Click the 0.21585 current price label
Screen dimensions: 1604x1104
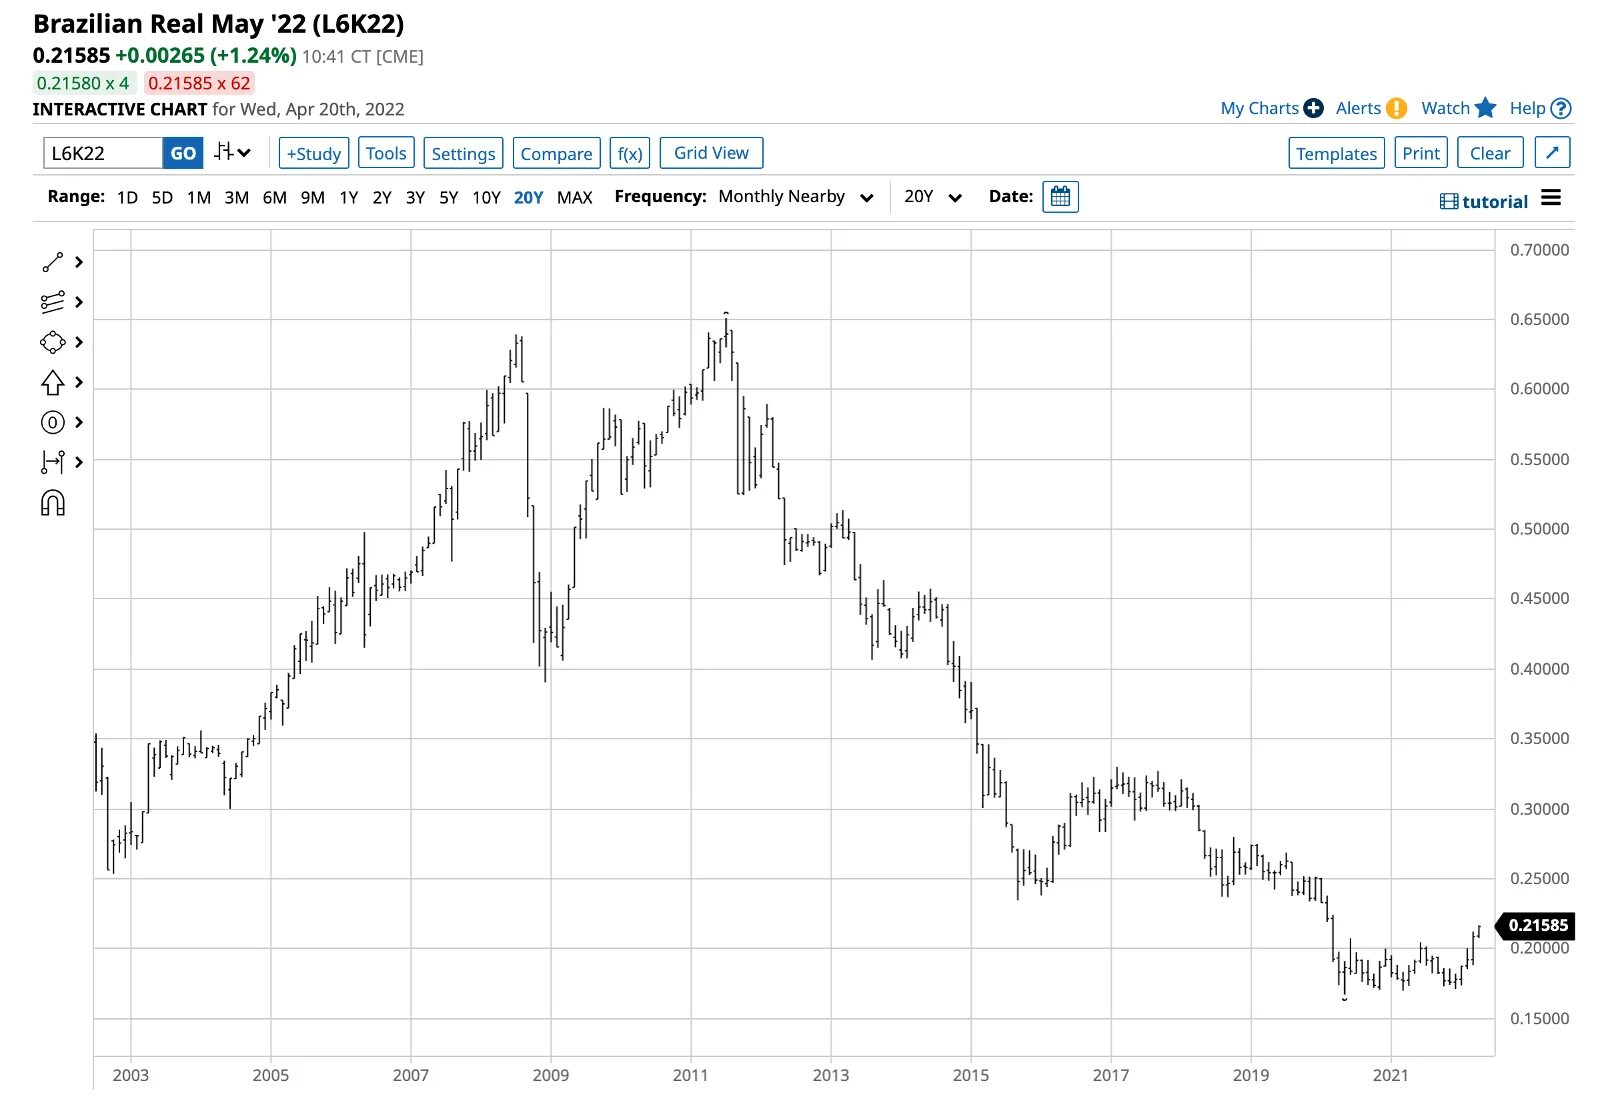coord(1538,926)
